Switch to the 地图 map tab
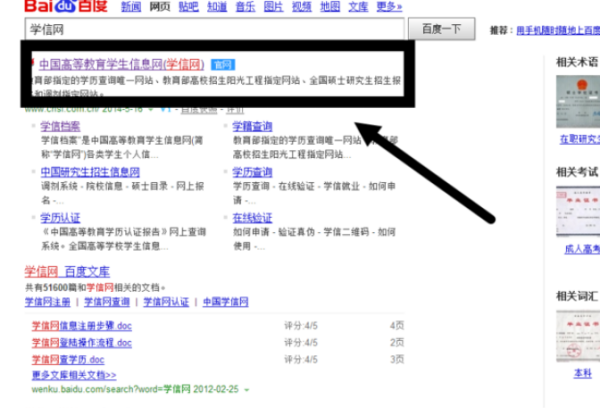Viewport: 600px width, 408px height. 330,7
